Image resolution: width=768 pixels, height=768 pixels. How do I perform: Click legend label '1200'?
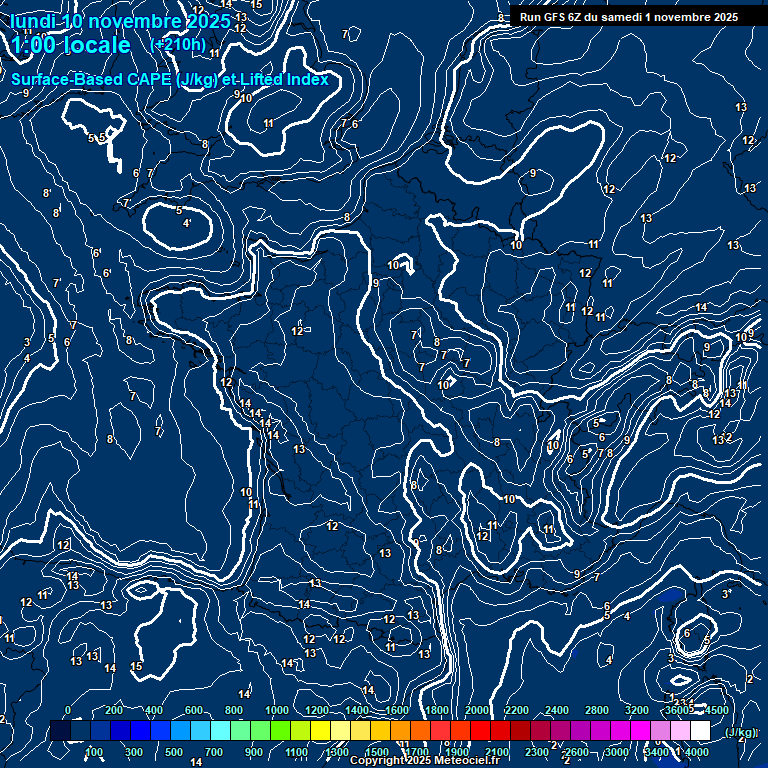click(317, 710)
